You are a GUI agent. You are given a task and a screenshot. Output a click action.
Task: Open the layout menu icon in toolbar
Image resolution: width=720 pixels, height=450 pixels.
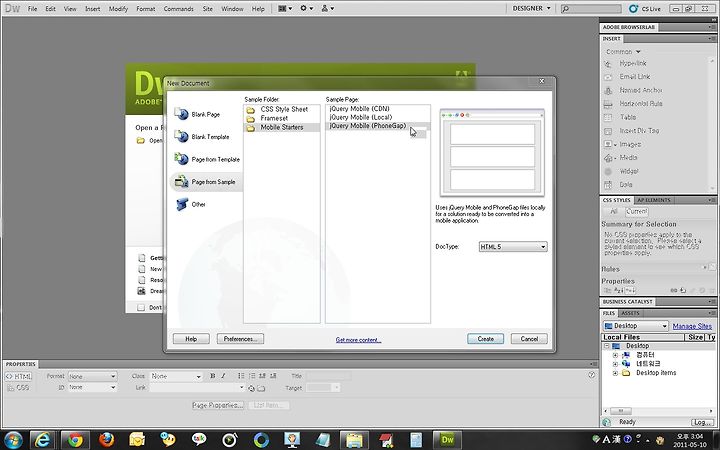point(285,8)
